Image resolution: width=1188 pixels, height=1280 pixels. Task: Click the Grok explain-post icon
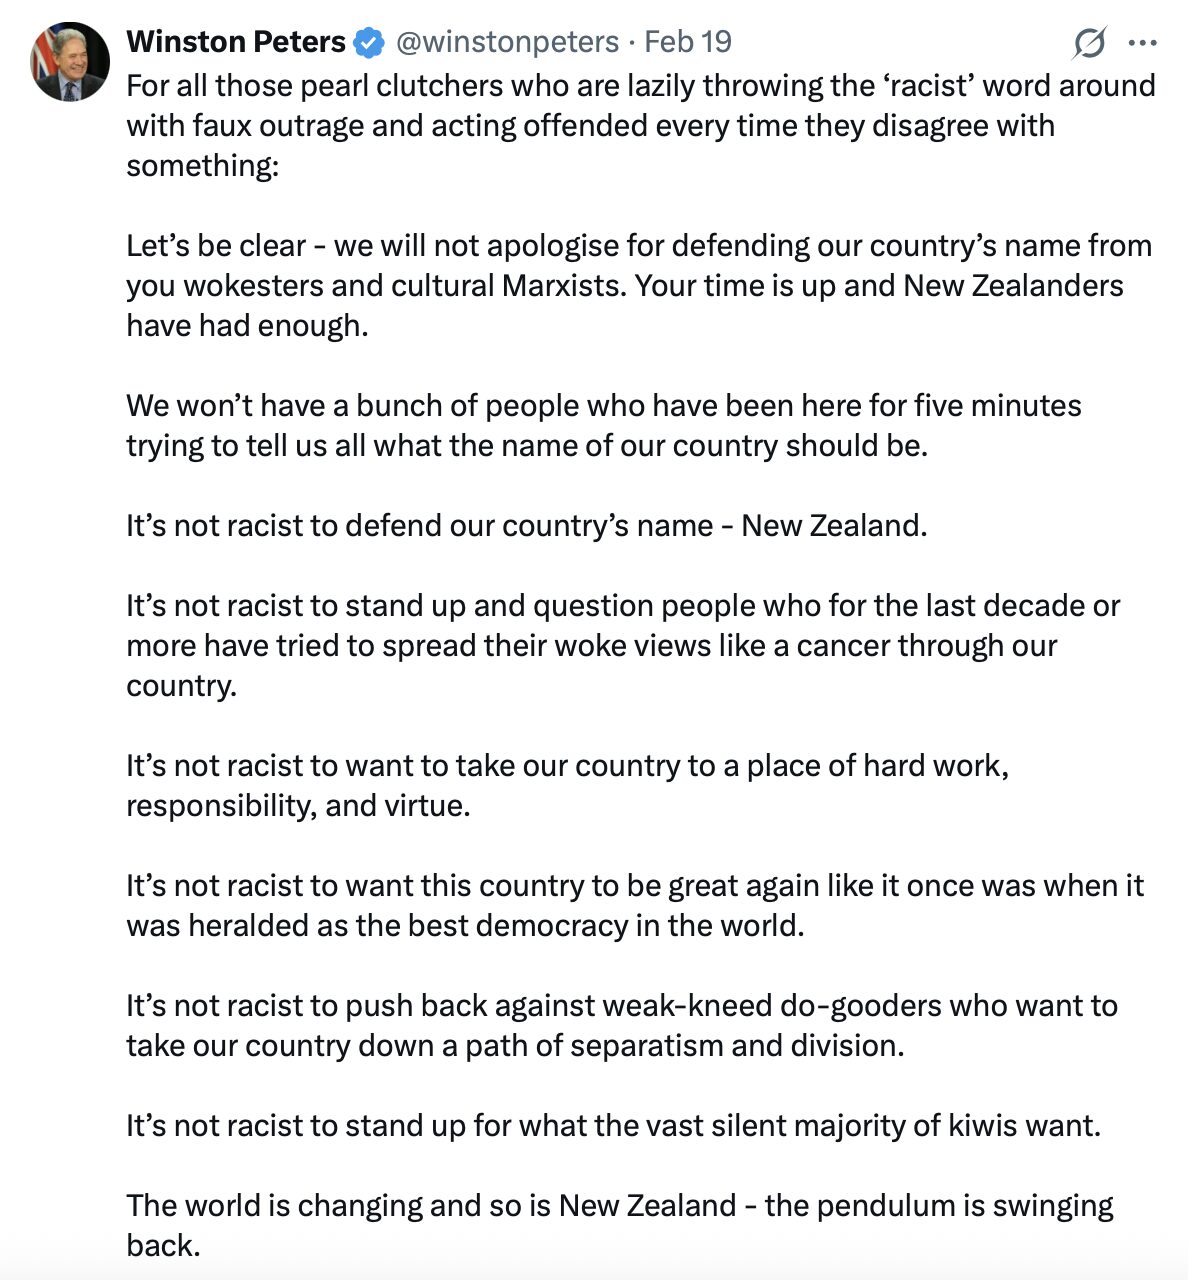pos(1089,43)
